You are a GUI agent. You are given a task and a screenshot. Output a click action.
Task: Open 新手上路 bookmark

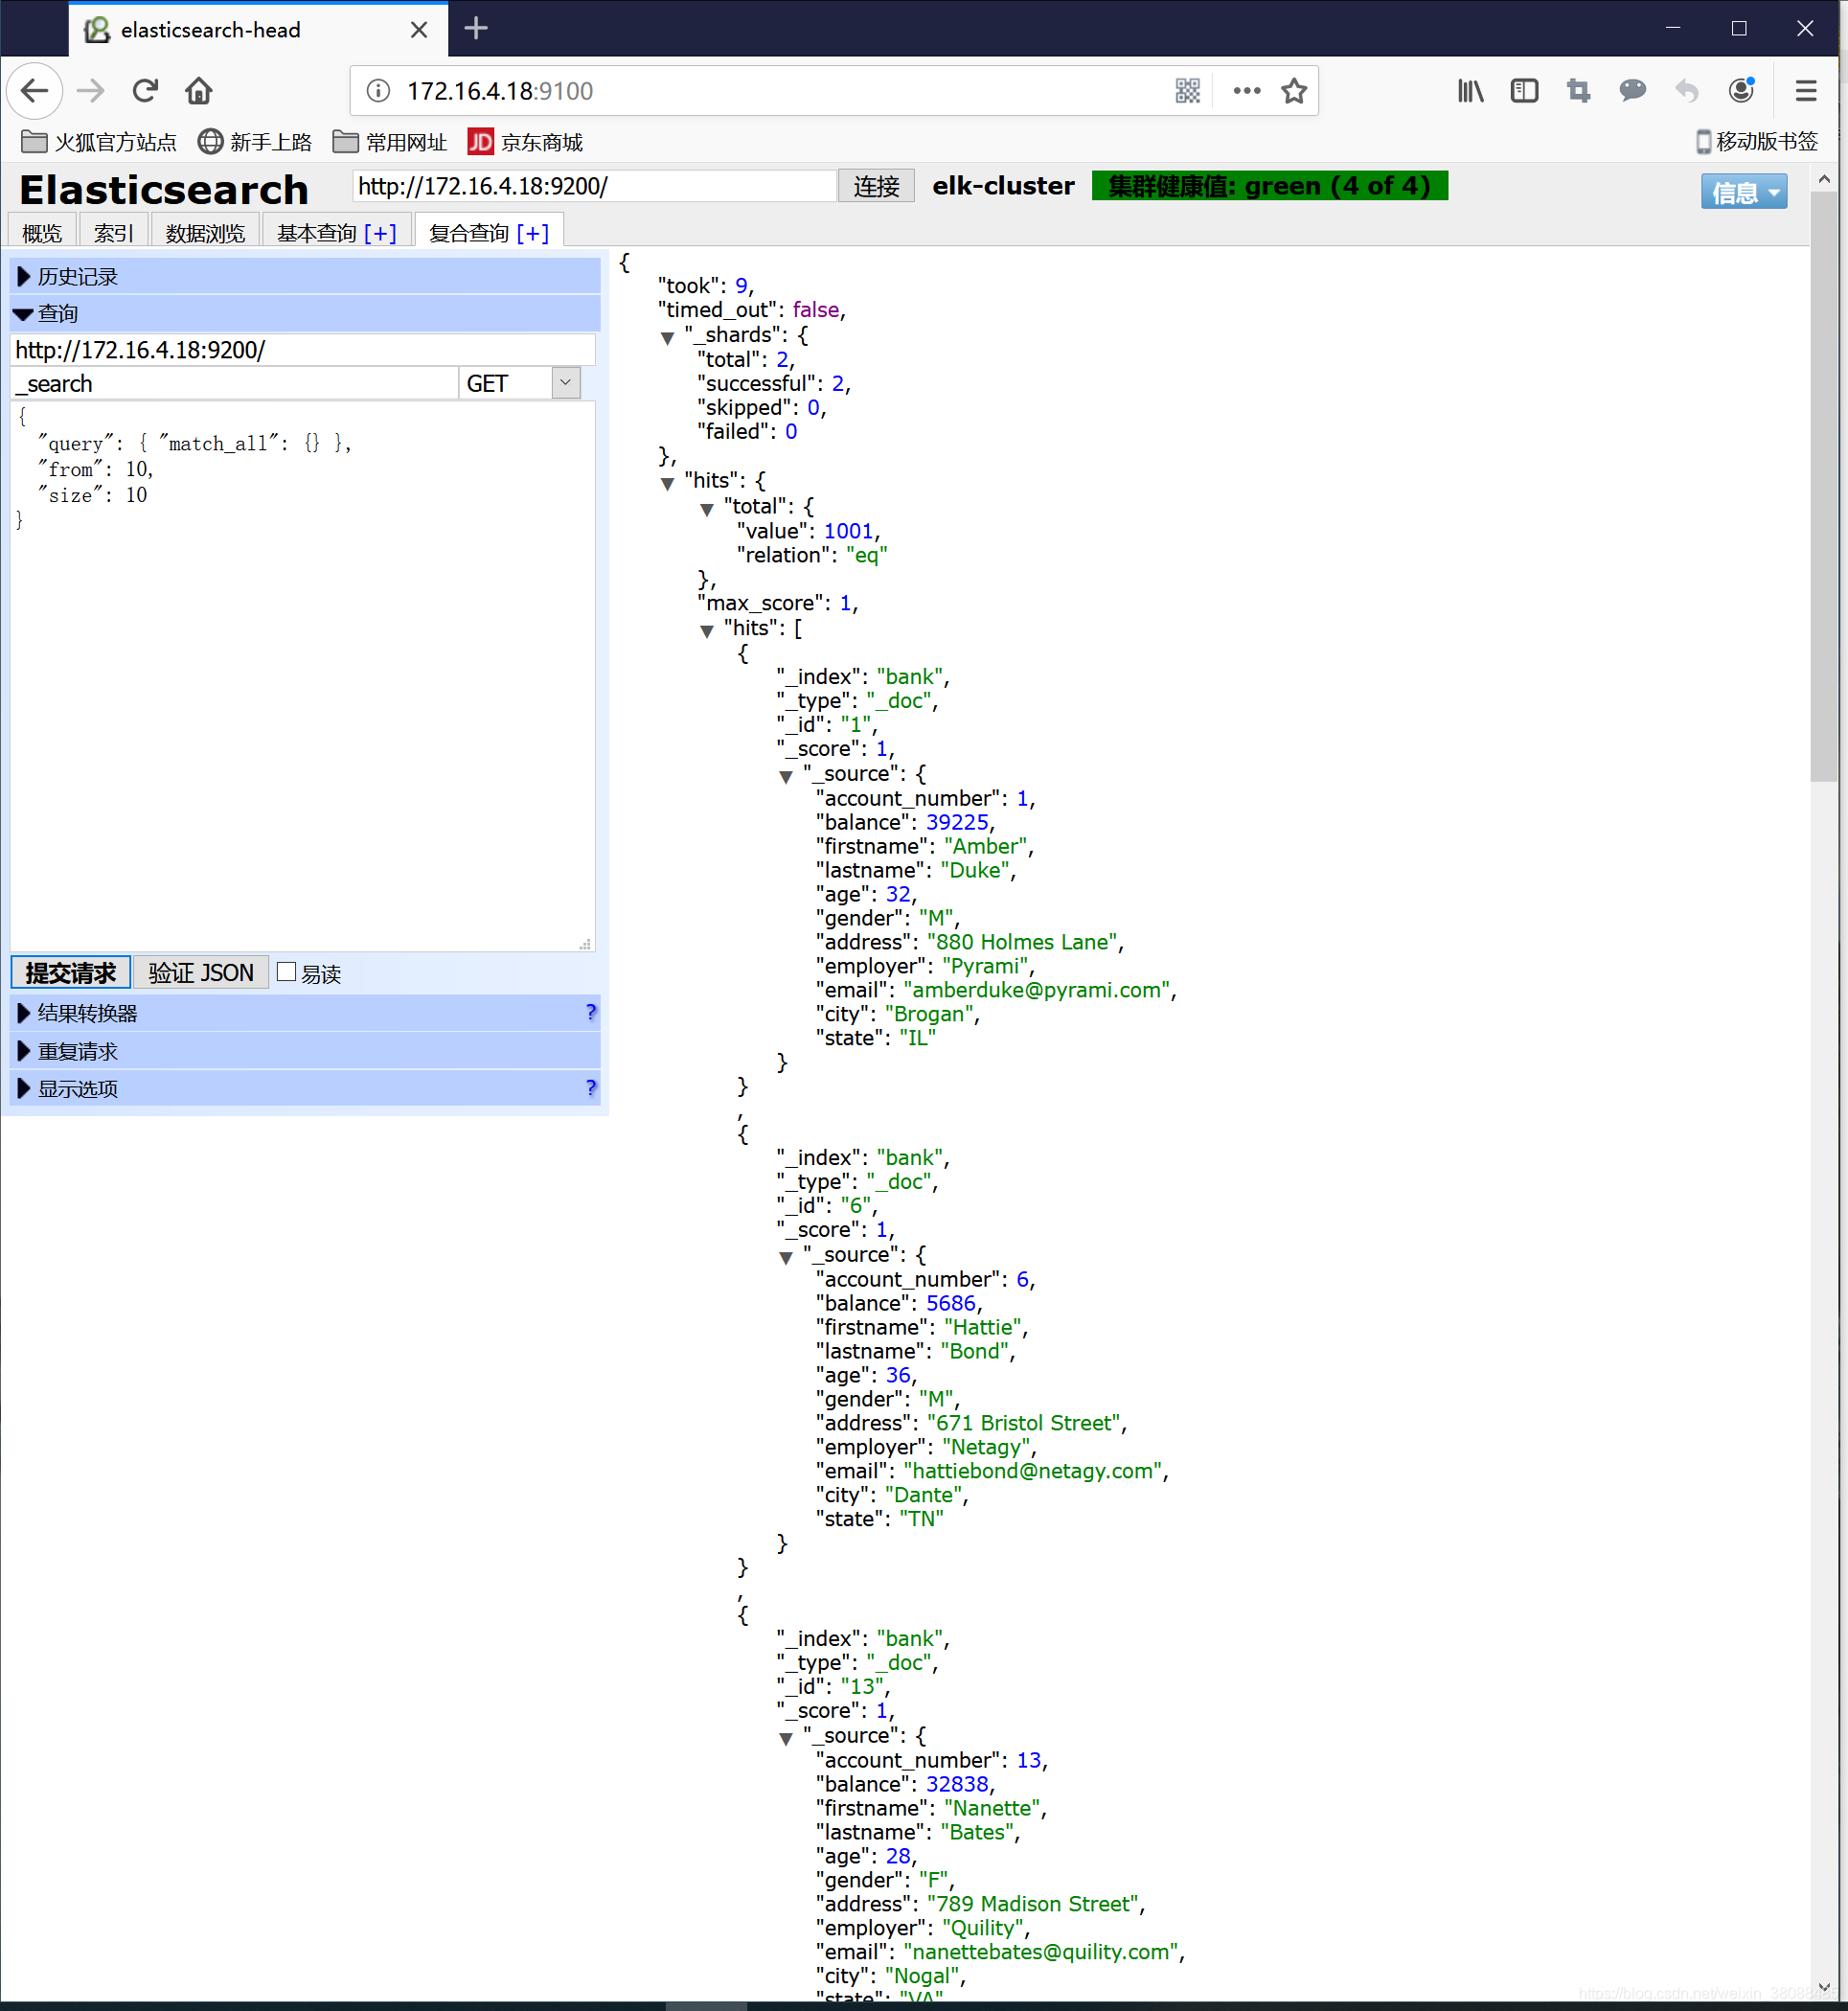[x=255, y=142]
